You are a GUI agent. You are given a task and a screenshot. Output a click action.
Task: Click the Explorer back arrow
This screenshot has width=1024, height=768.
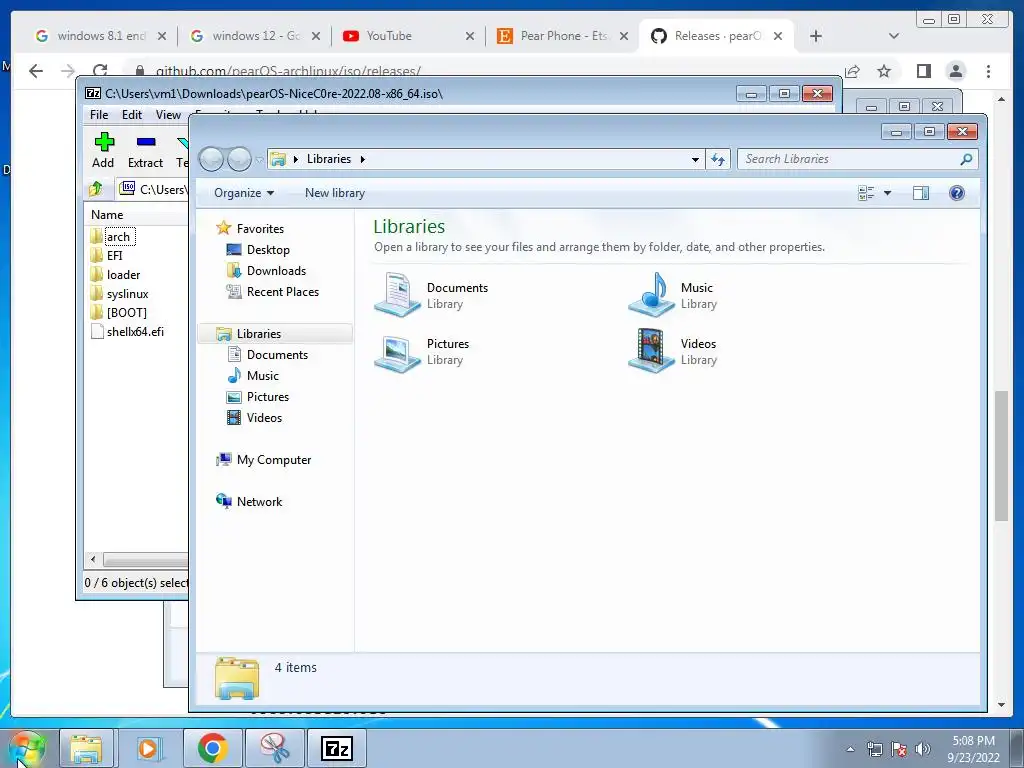[x=212, y=159]
